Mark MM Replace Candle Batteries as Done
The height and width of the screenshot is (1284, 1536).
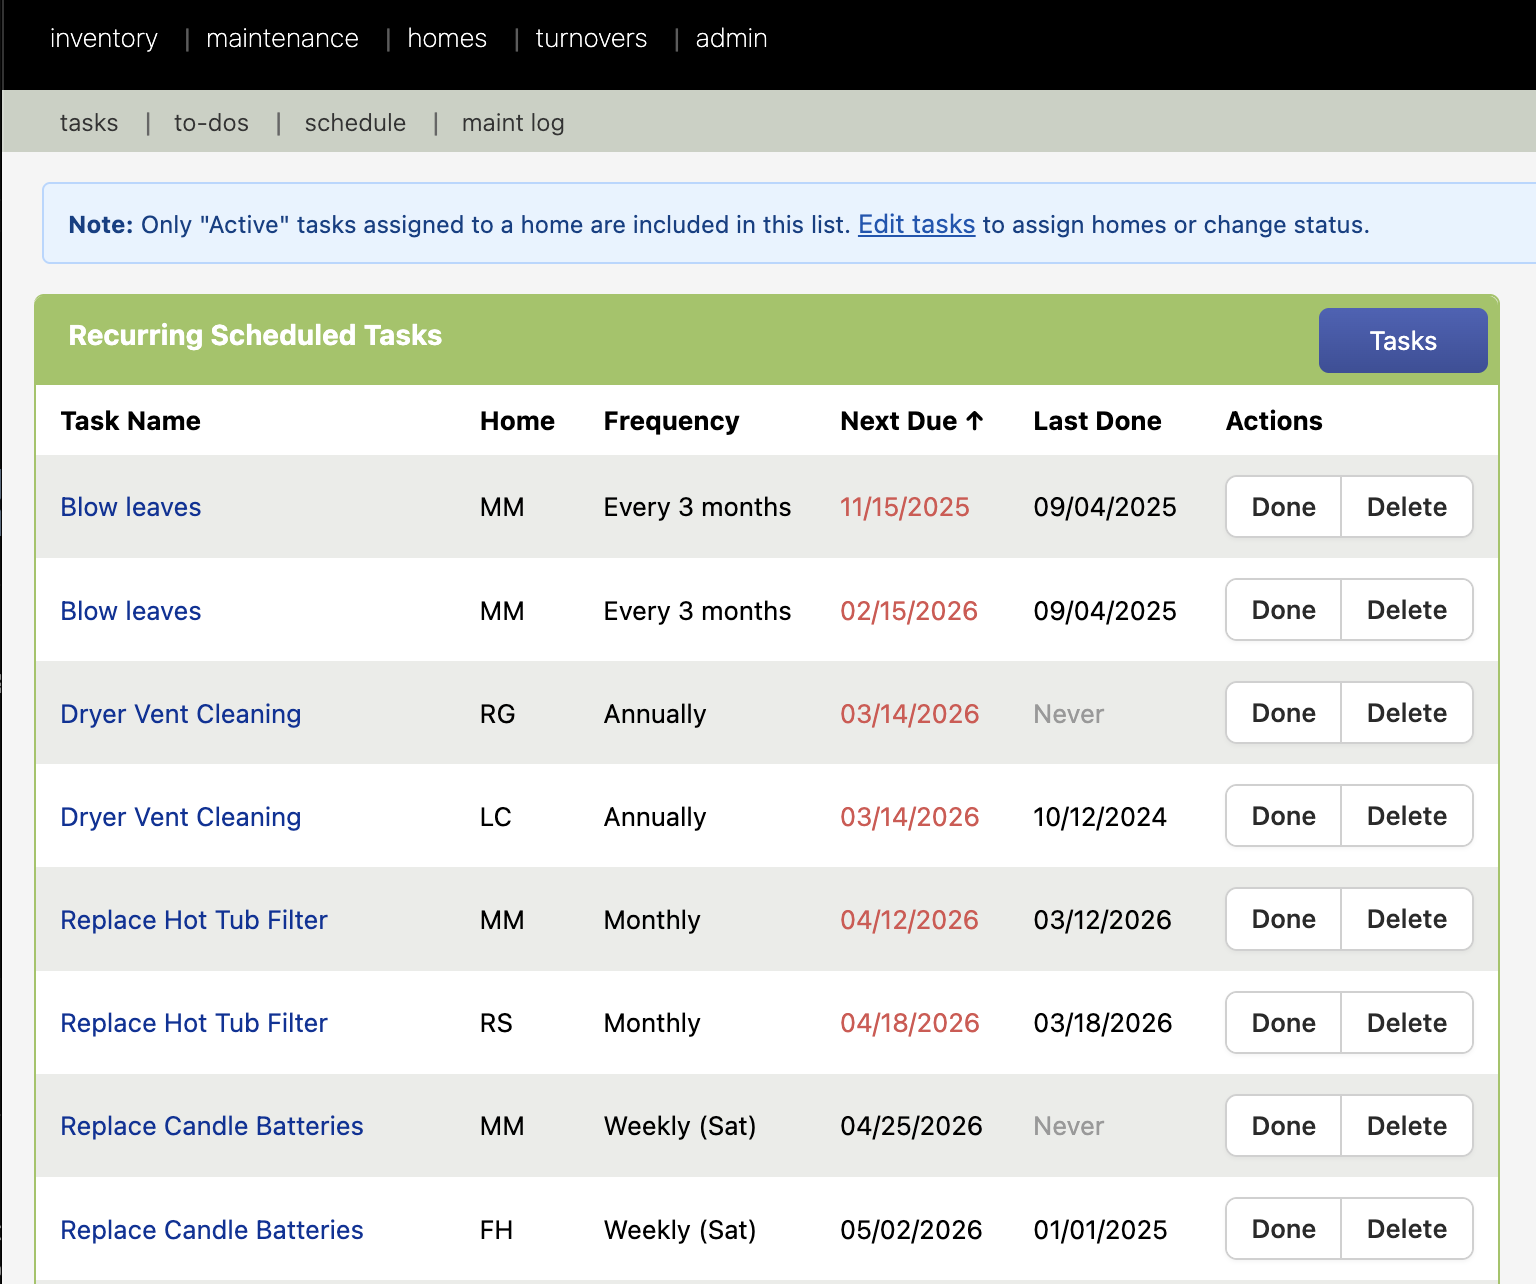[x=1283, y=1126]
